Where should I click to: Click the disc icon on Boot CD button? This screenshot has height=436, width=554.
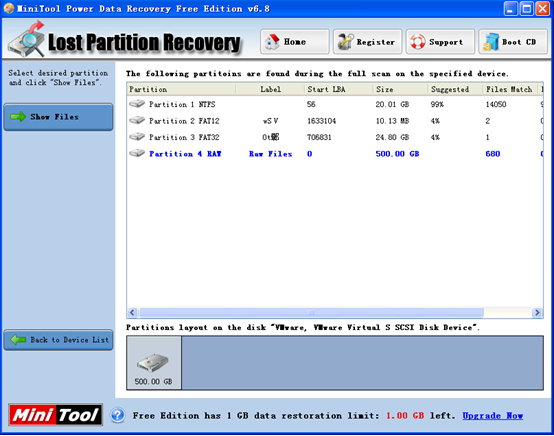click(491, 42)
